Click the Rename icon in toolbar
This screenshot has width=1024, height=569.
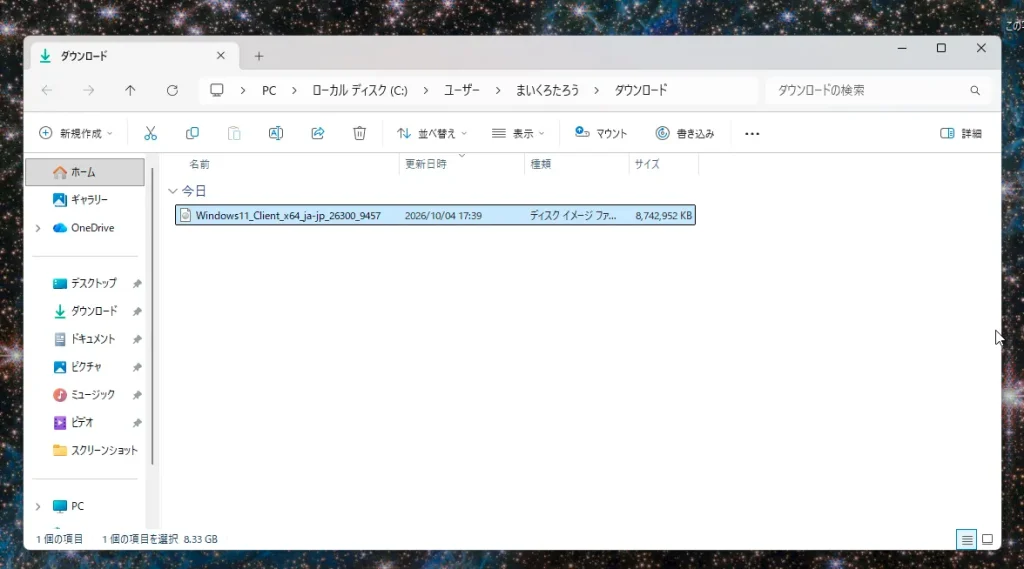click(276, 133)
